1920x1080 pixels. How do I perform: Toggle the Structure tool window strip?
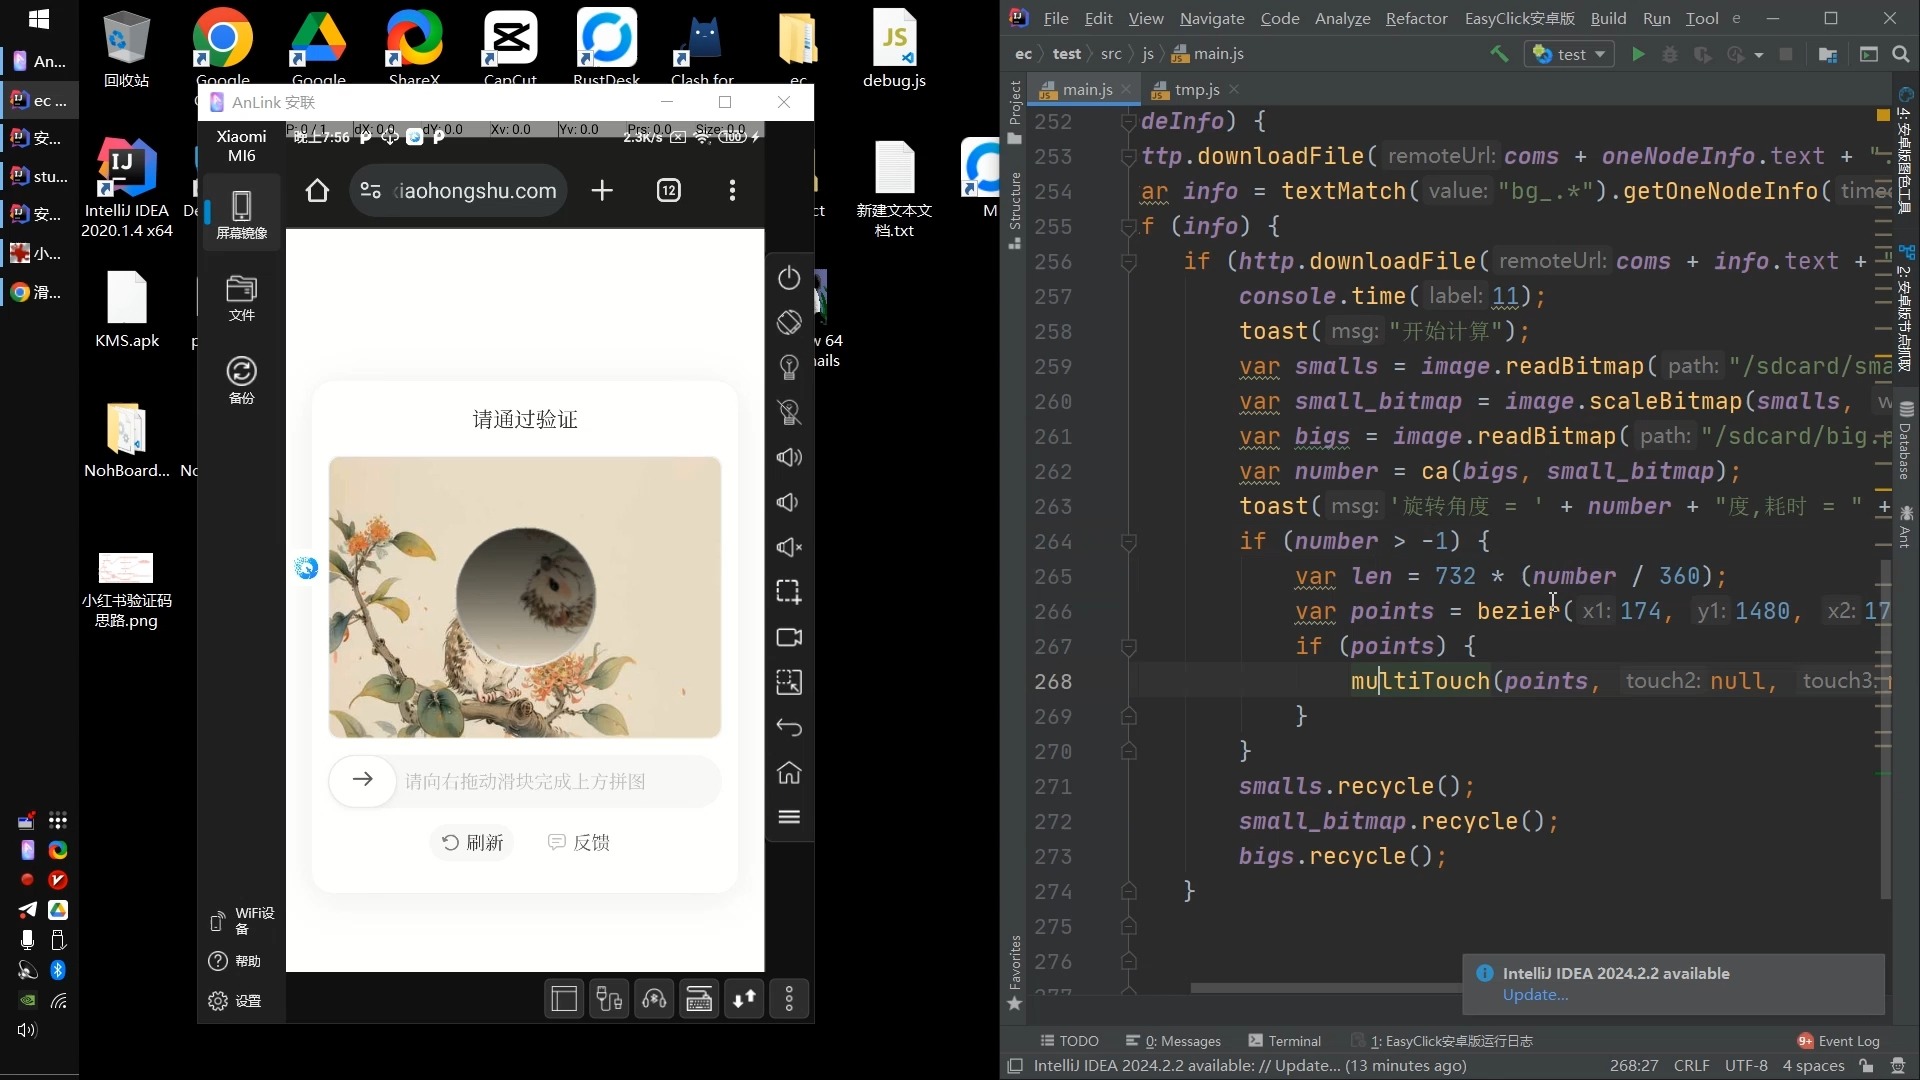[1015, 209]
